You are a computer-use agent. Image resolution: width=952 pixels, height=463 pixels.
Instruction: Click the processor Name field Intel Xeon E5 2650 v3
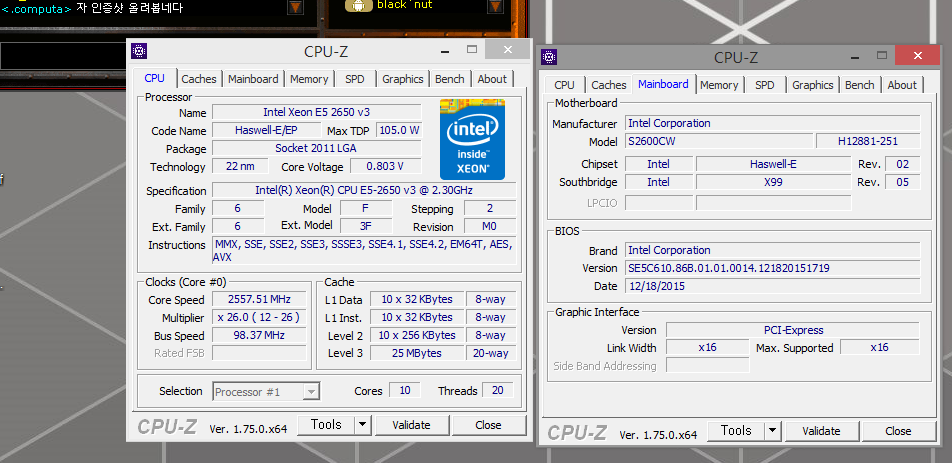316,112
